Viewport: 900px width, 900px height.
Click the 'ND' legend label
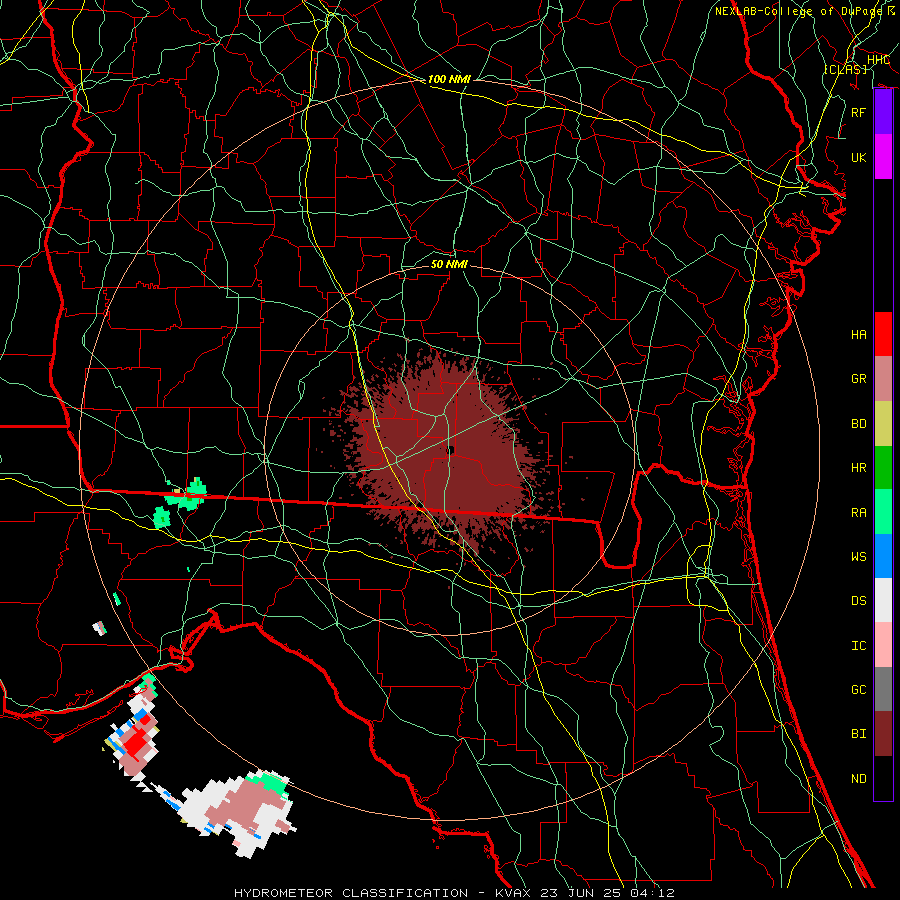tap(858, 779)
